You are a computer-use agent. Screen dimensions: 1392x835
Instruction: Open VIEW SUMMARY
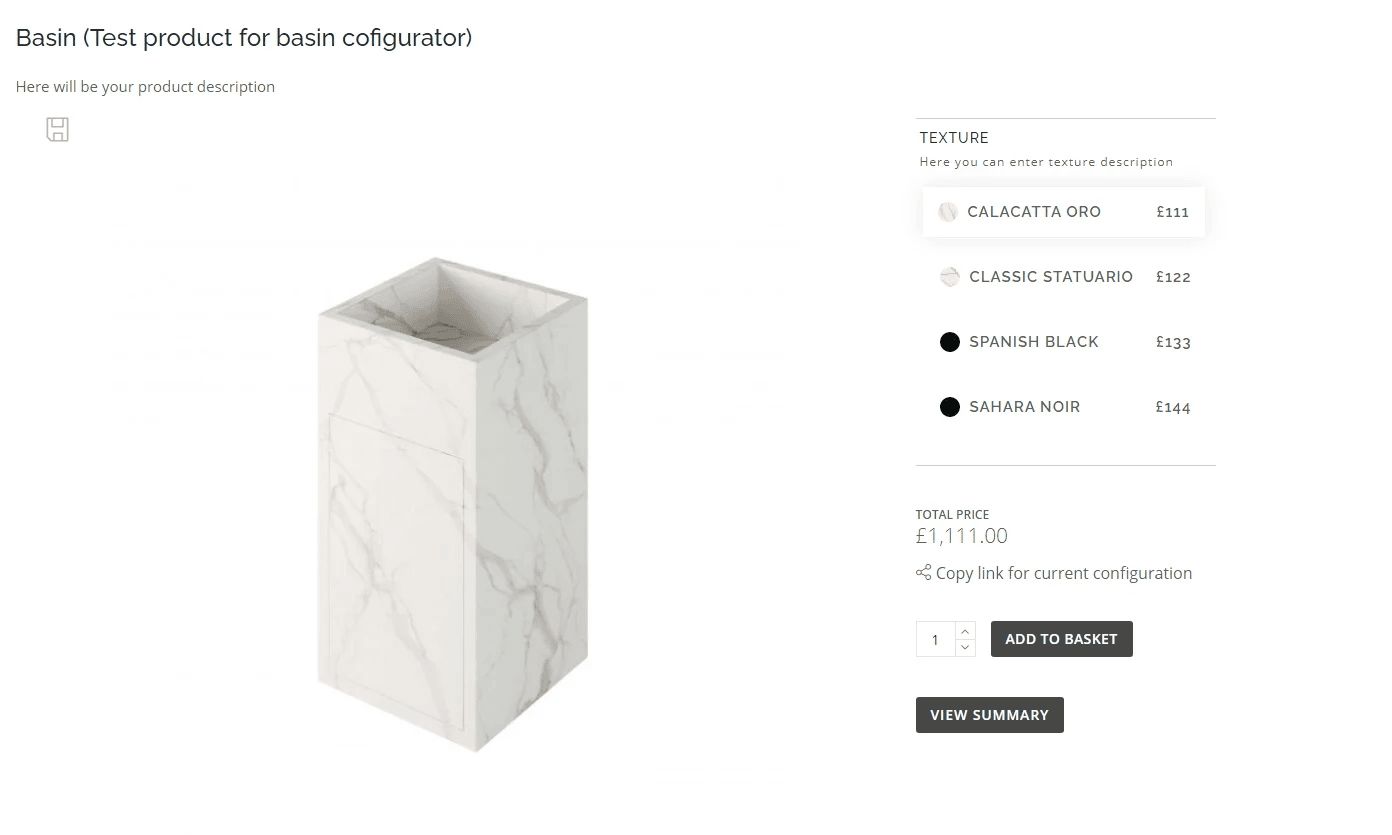coord(989,714)
